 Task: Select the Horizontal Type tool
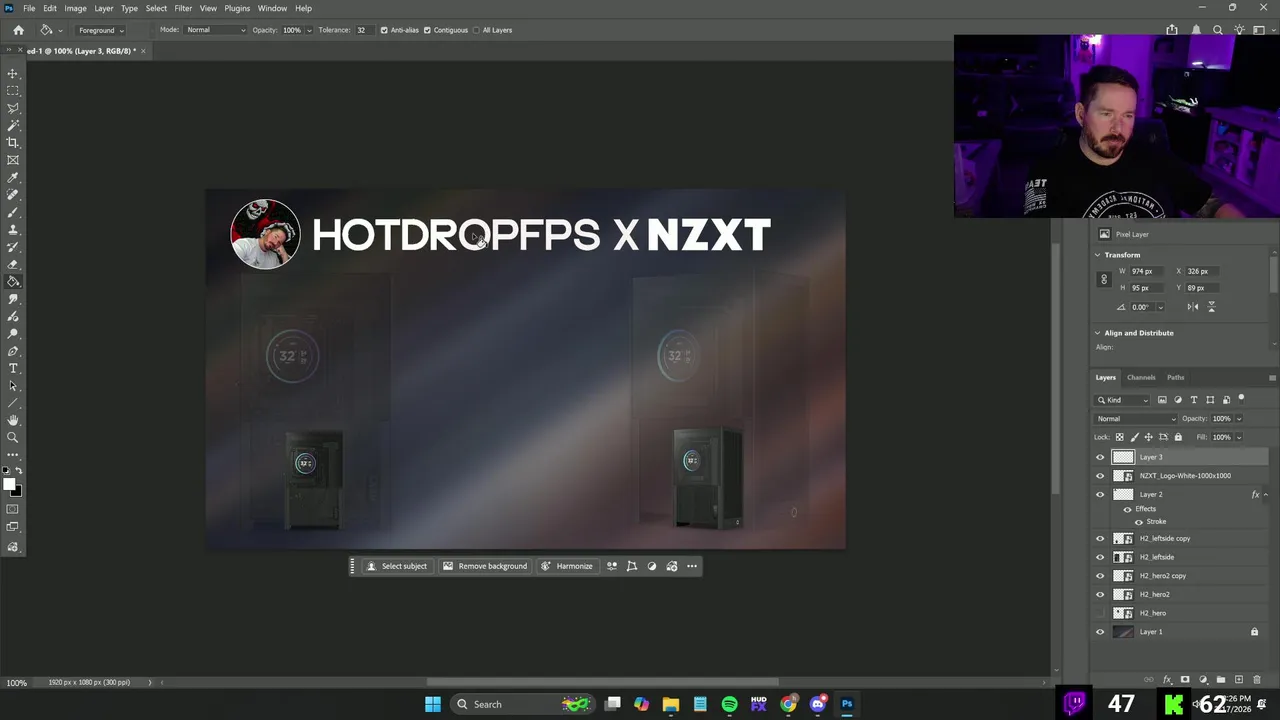[x=13, y=368]
